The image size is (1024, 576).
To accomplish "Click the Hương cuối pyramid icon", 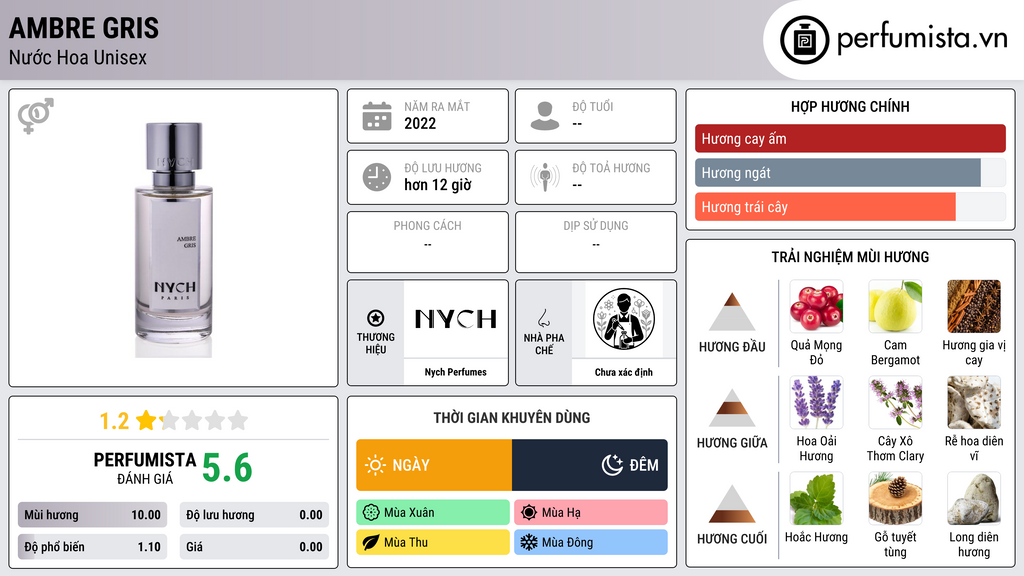I will (x=732, y=504).
